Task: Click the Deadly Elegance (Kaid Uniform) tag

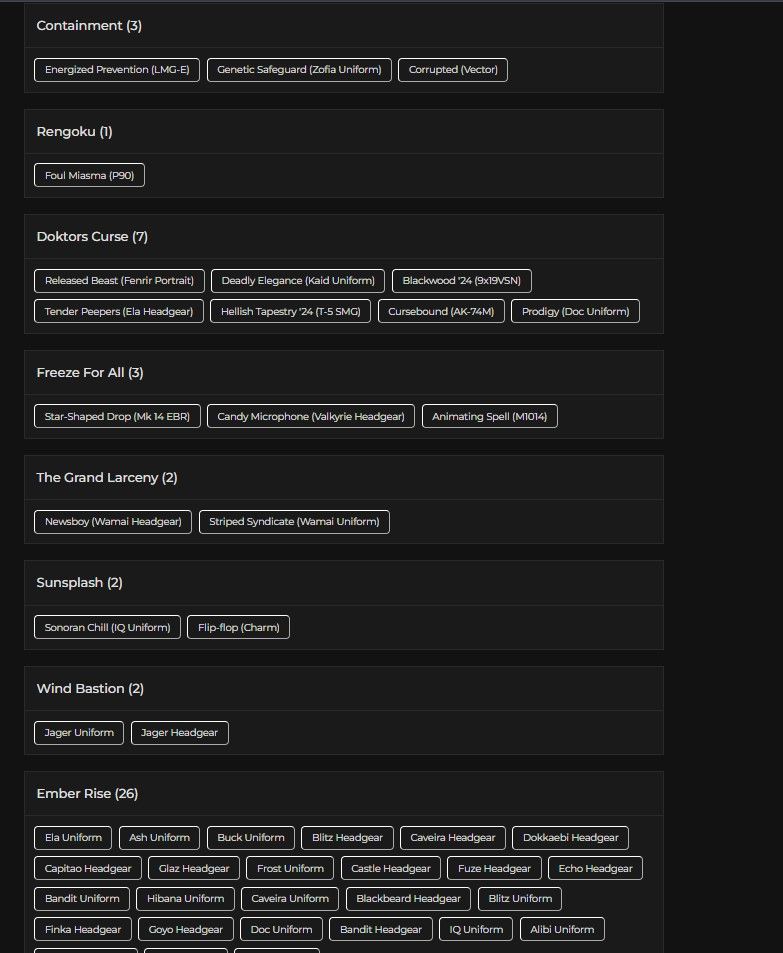Action: tap(298, 281)
